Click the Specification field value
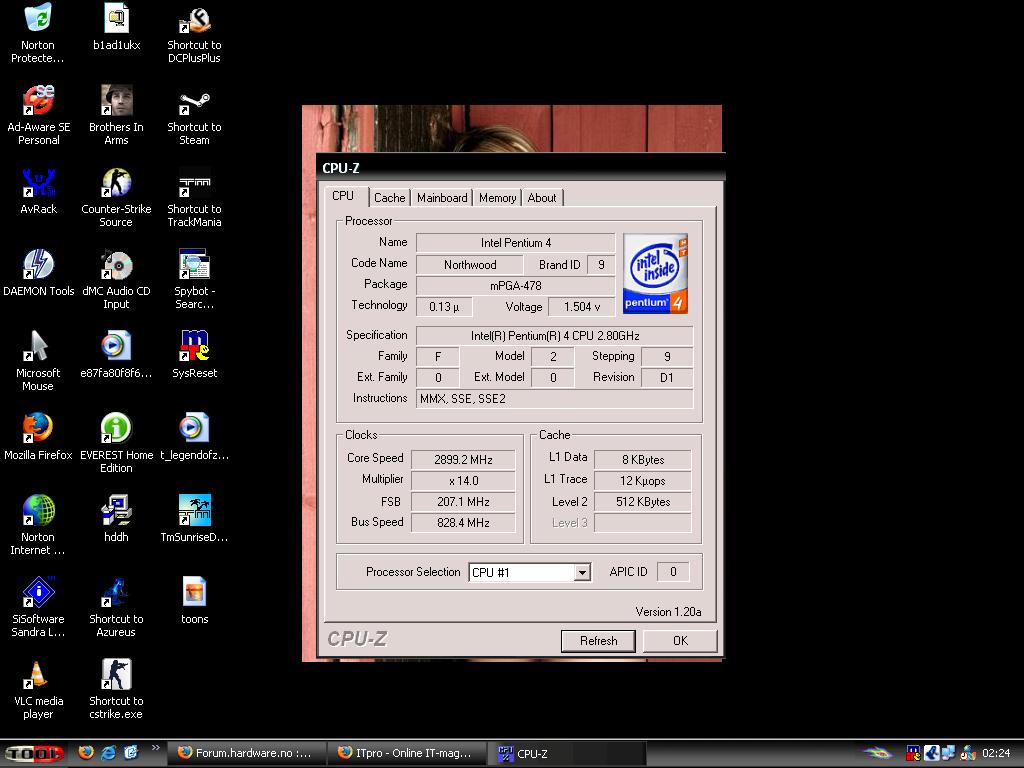Viewport: 1024px width, 768px height. coord(554,336)
